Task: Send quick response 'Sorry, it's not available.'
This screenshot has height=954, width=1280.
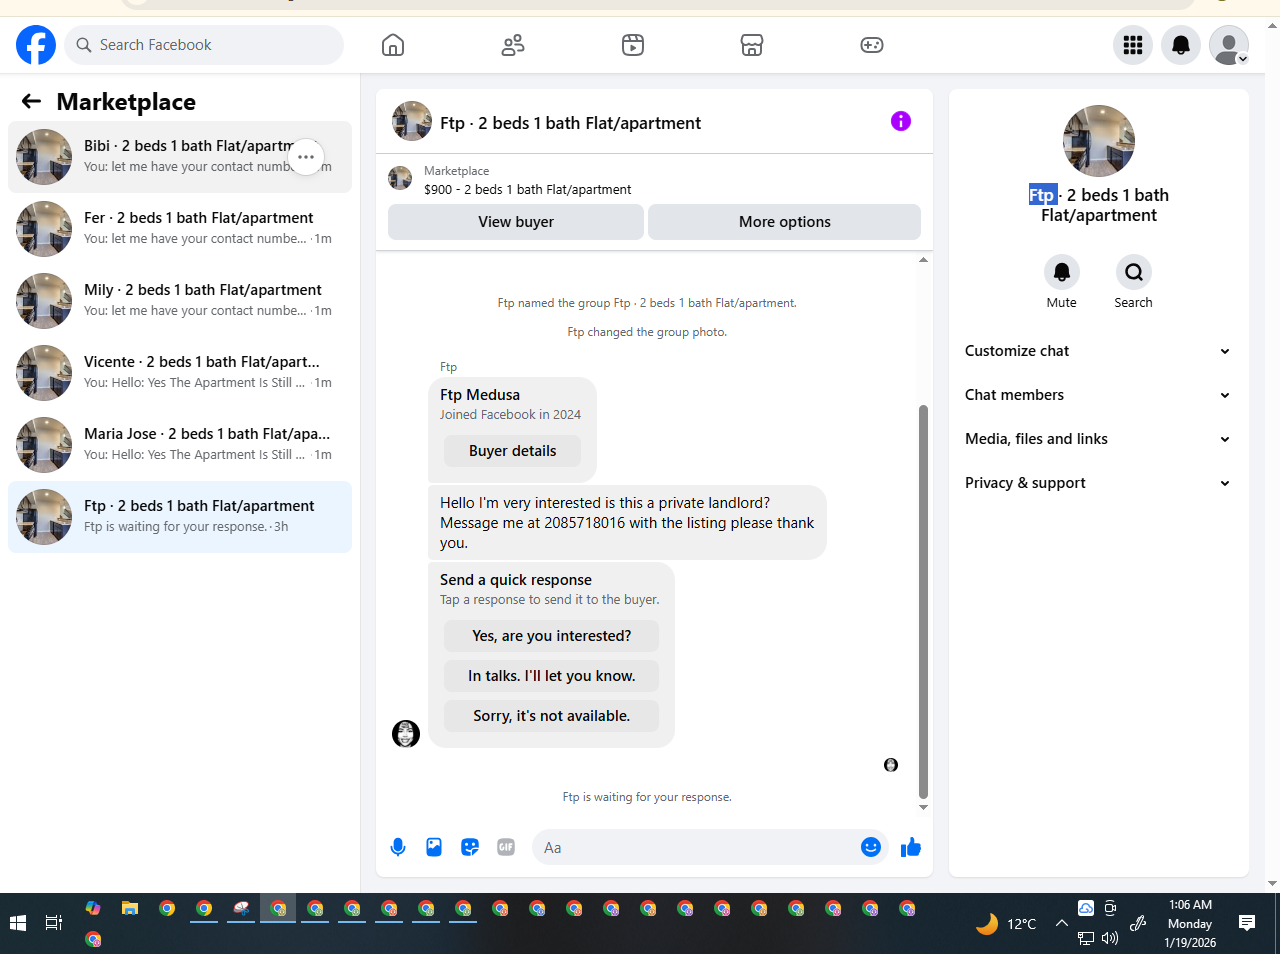Action: [552, 716]
